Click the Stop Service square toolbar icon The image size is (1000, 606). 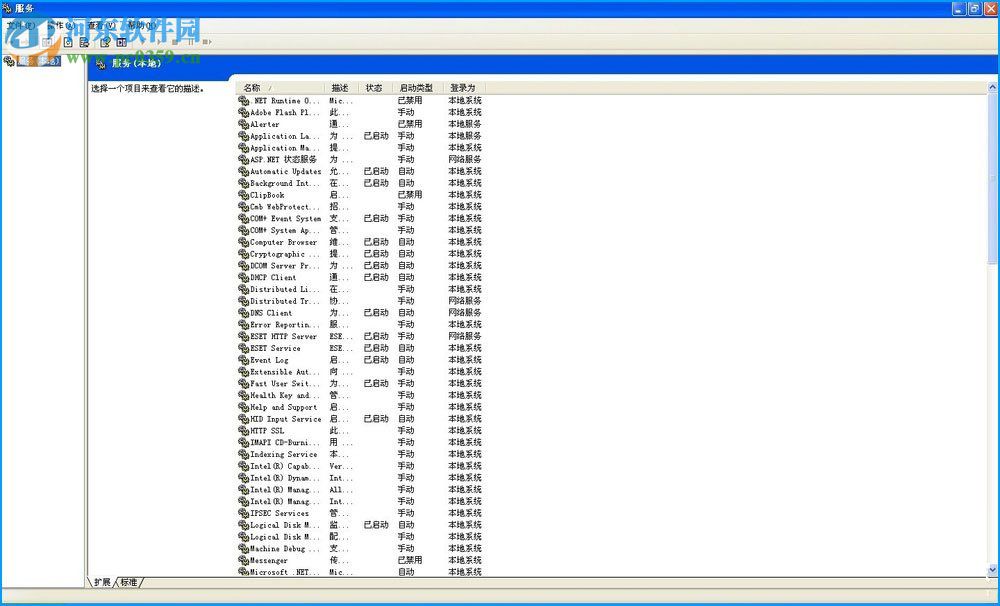tap(175, 42)
